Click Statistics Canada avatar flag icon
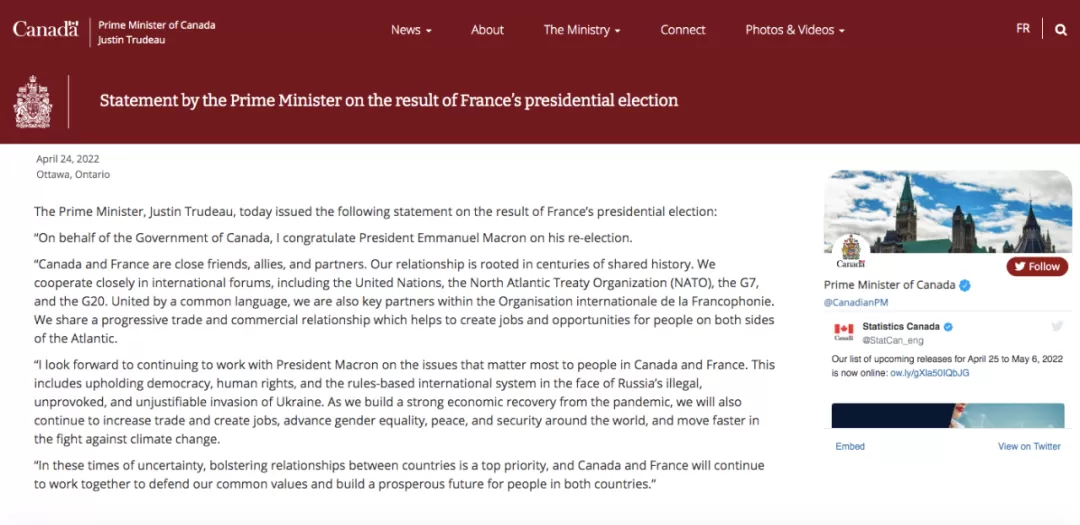 pyautogui.click(x=844, y=331)
